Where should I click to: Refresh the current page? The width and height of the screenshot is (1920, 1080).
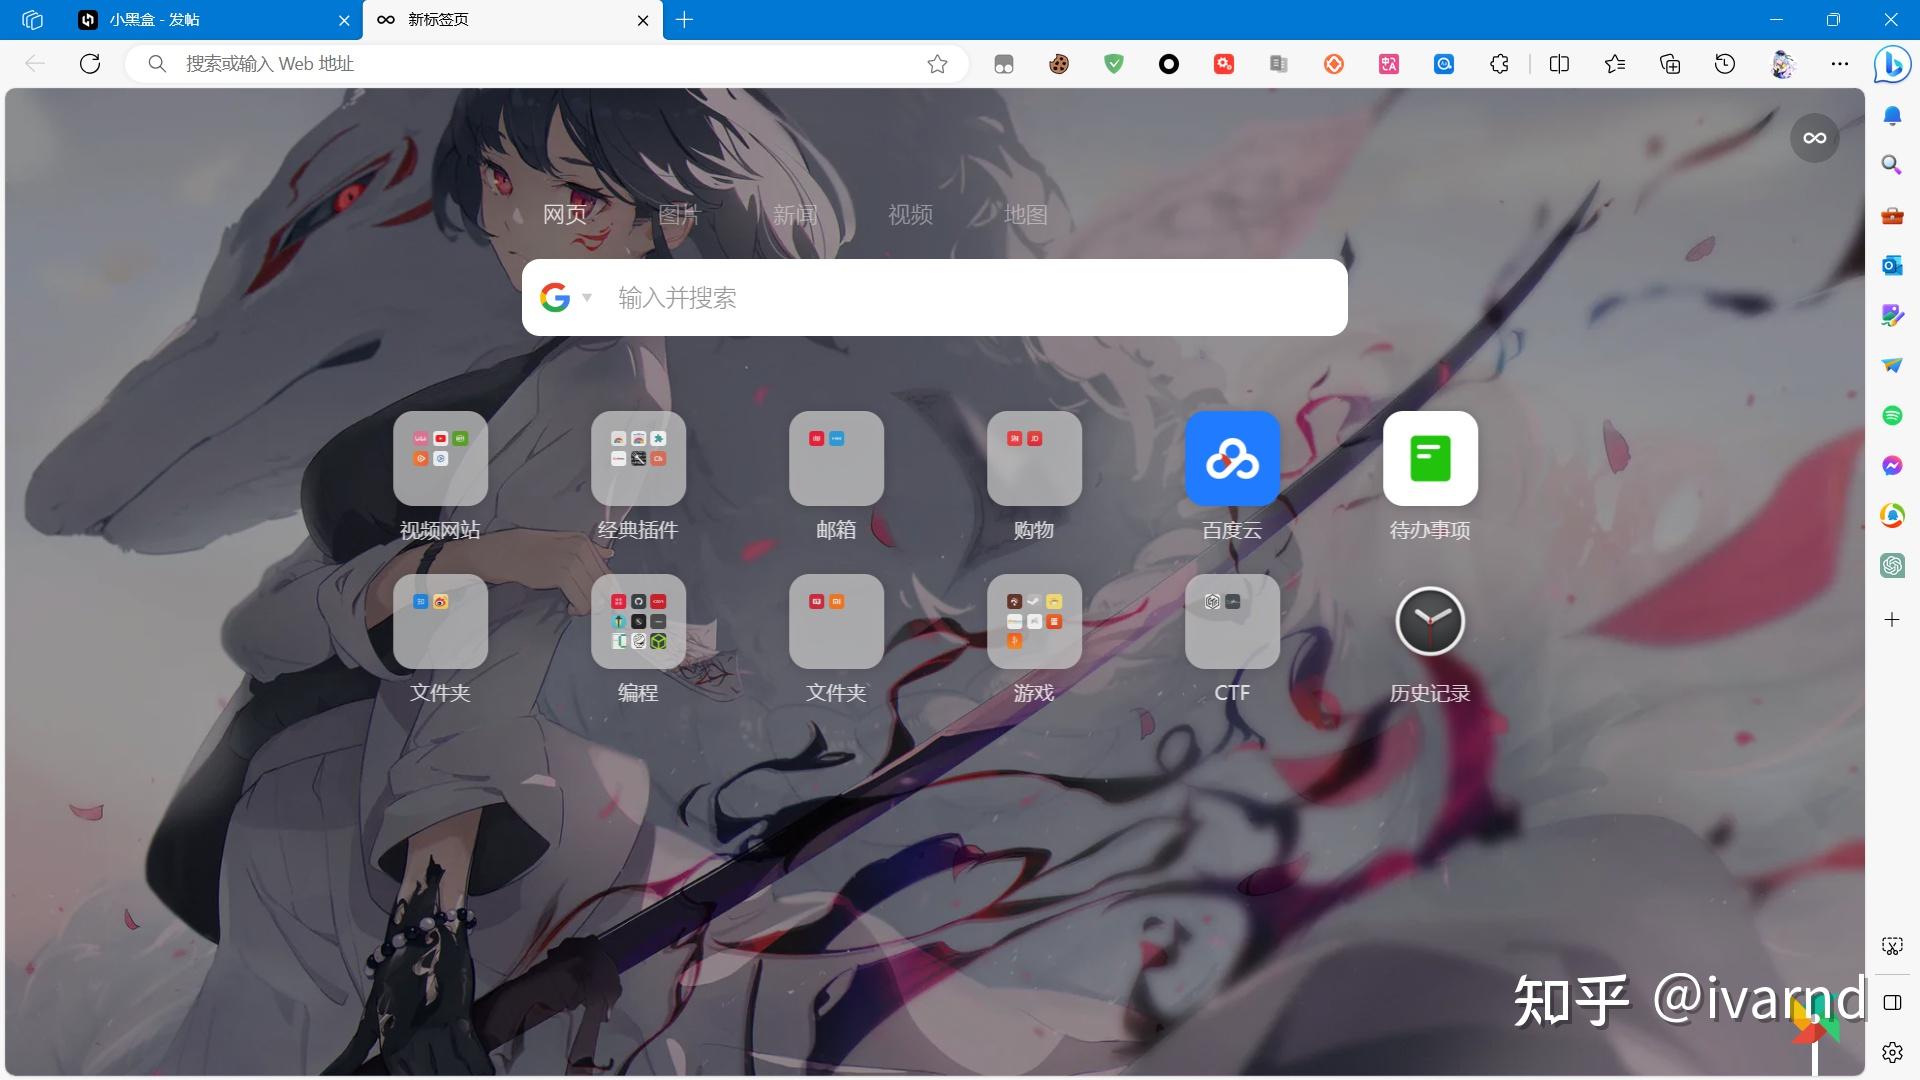pyautogui.click(x=90, y=64)
